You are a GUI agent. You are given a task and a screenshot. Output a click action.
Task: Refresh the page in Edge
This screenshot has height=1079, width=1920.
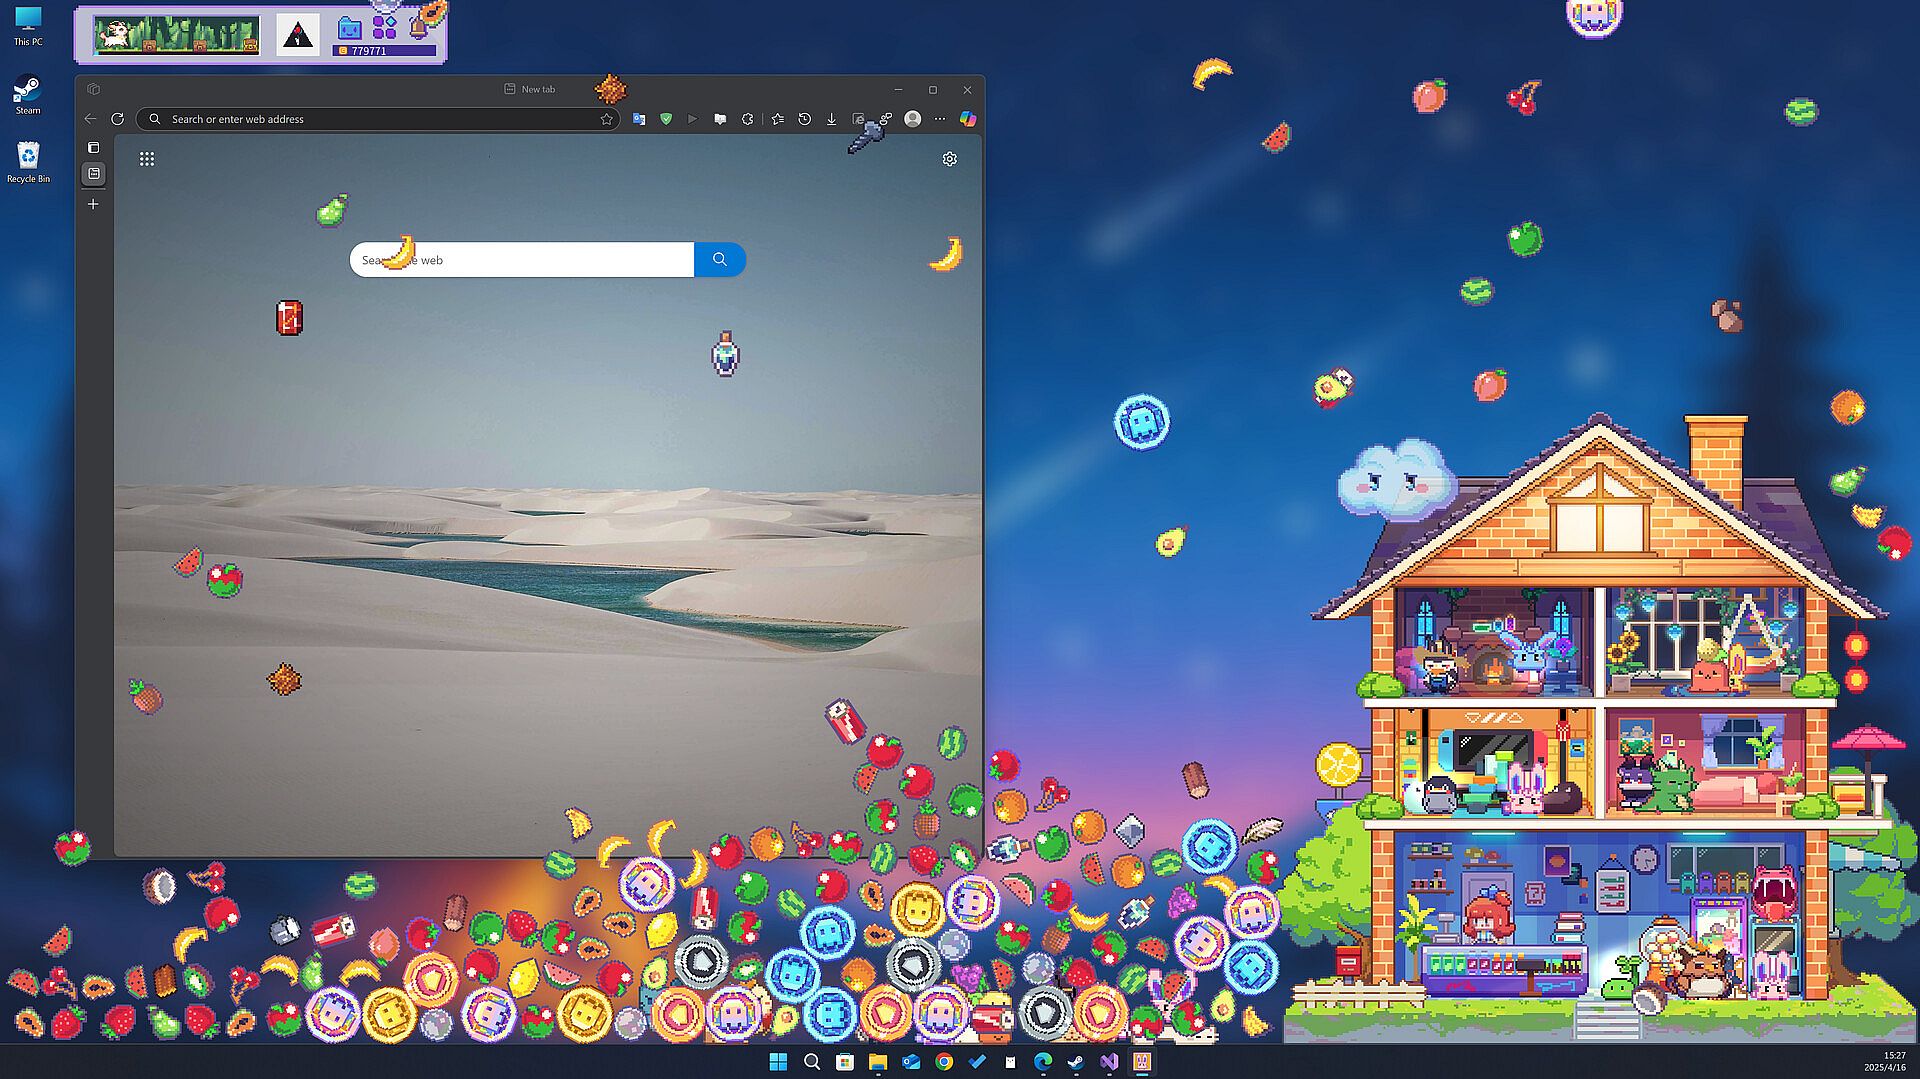click(x=118, y=119)
